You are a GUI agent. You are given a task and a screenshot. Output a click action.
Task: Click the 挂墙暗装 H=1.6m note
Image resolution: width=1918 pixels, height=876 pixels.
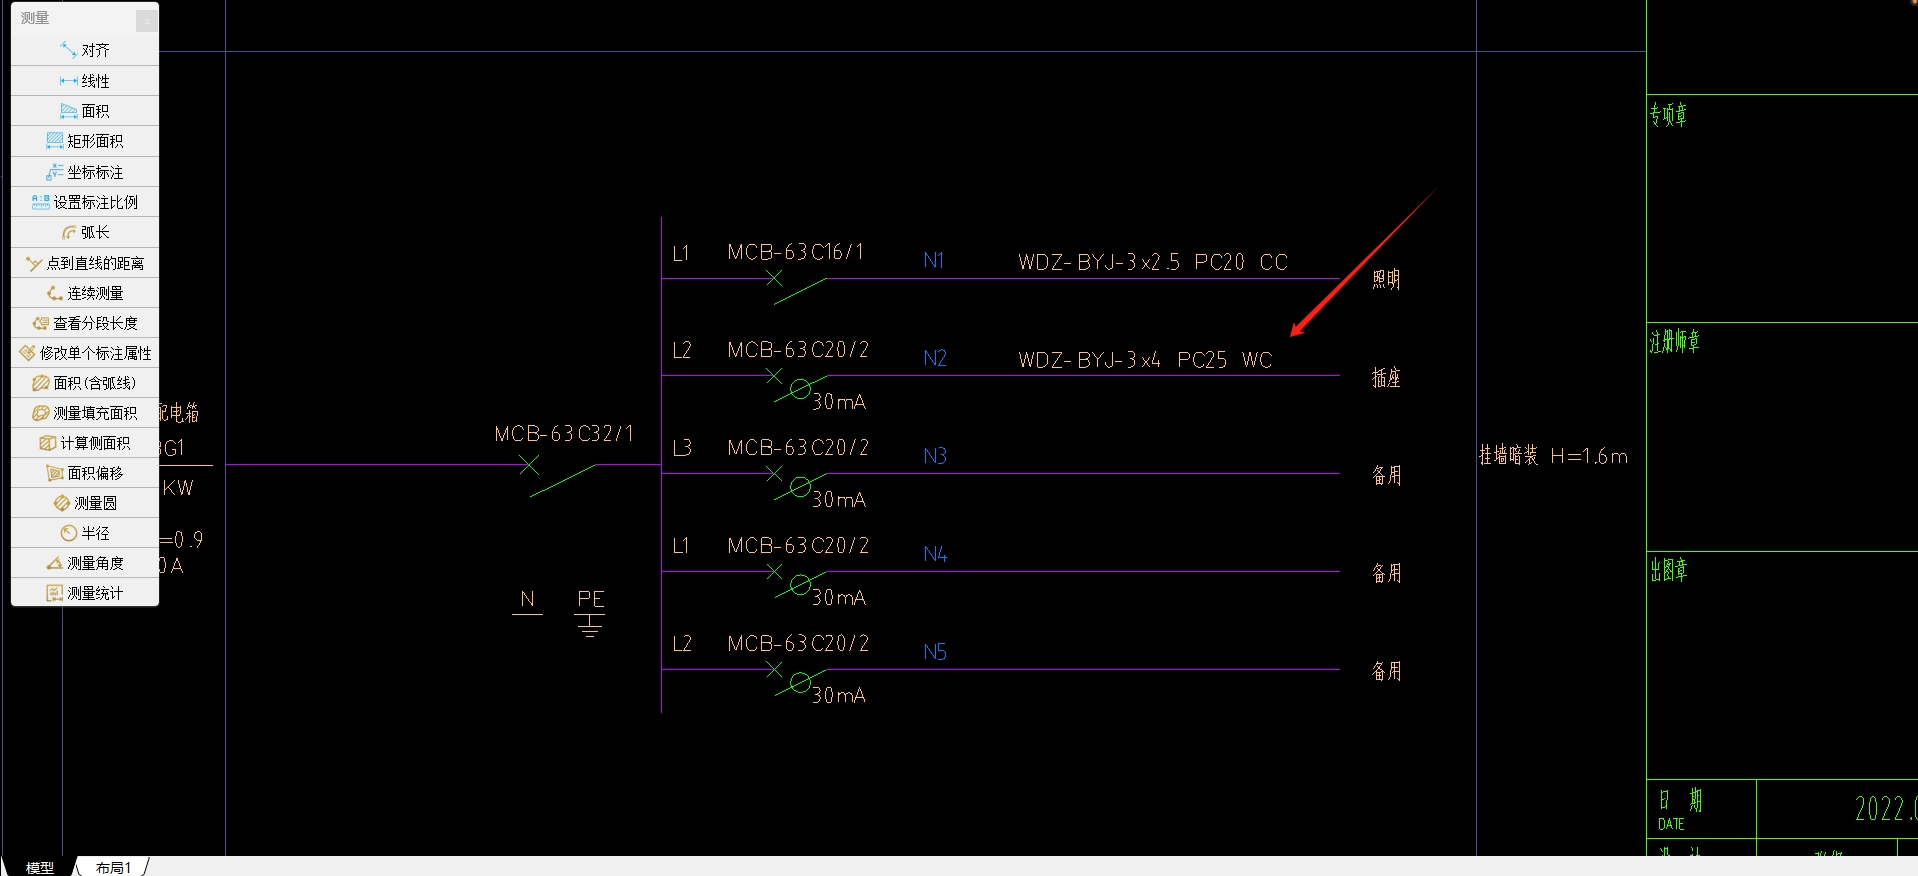coord(1553,456)
